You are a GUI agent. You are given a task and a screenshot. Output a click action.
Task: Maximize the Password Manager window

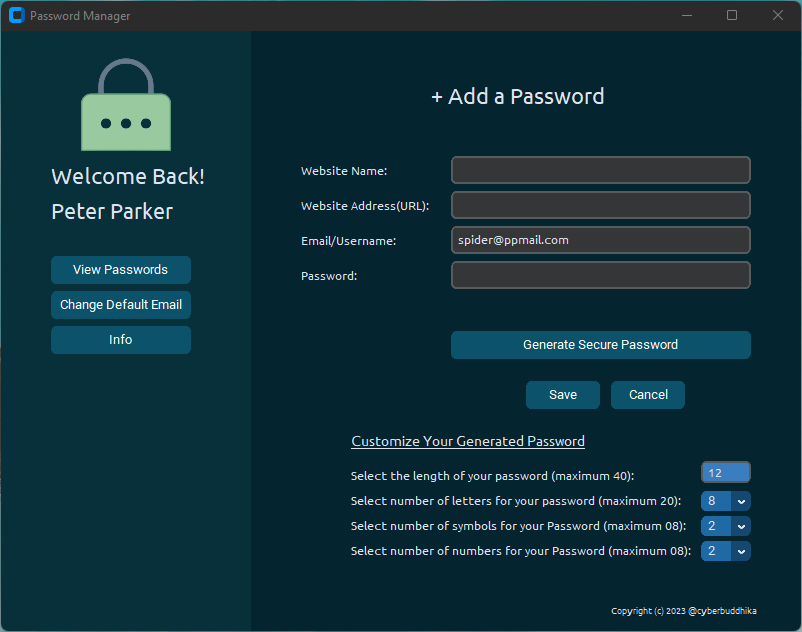[x=732, y=15]
